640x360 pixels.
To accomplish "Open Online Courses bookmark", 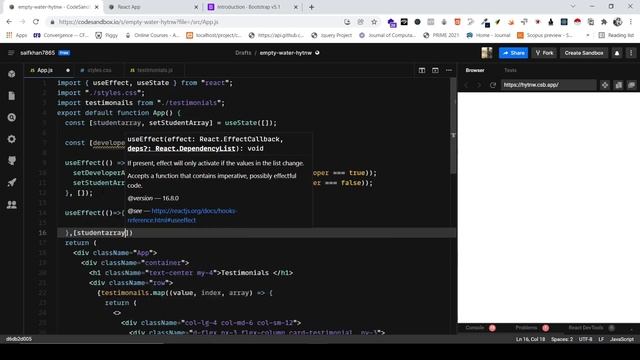I will pos(152,36).
